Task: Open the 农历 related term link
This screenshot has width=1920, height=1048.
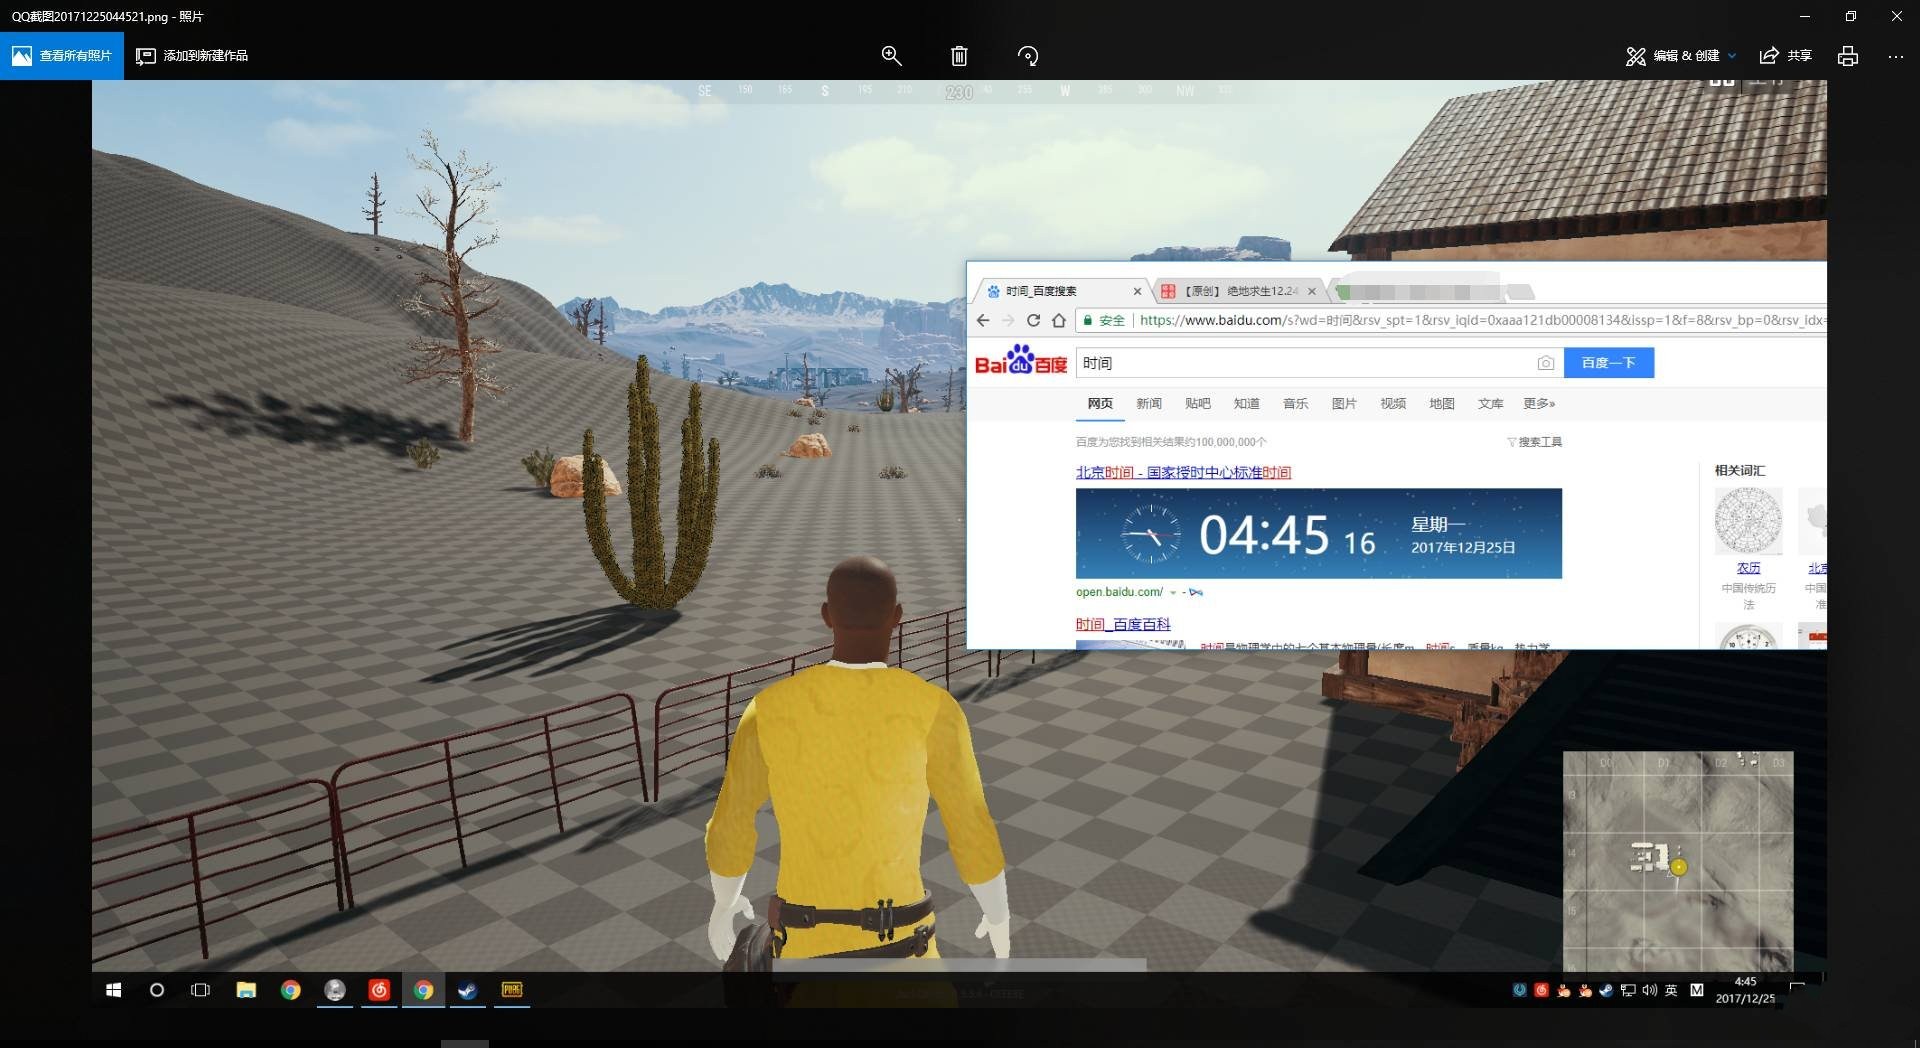Action: 1748,568
